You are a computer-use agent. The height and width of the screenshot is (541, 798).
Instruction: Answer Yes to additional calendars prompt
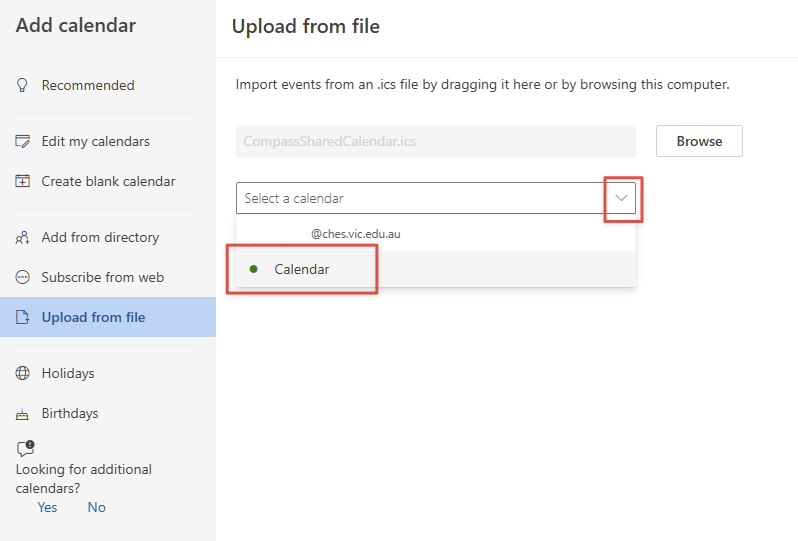(47, 507)
